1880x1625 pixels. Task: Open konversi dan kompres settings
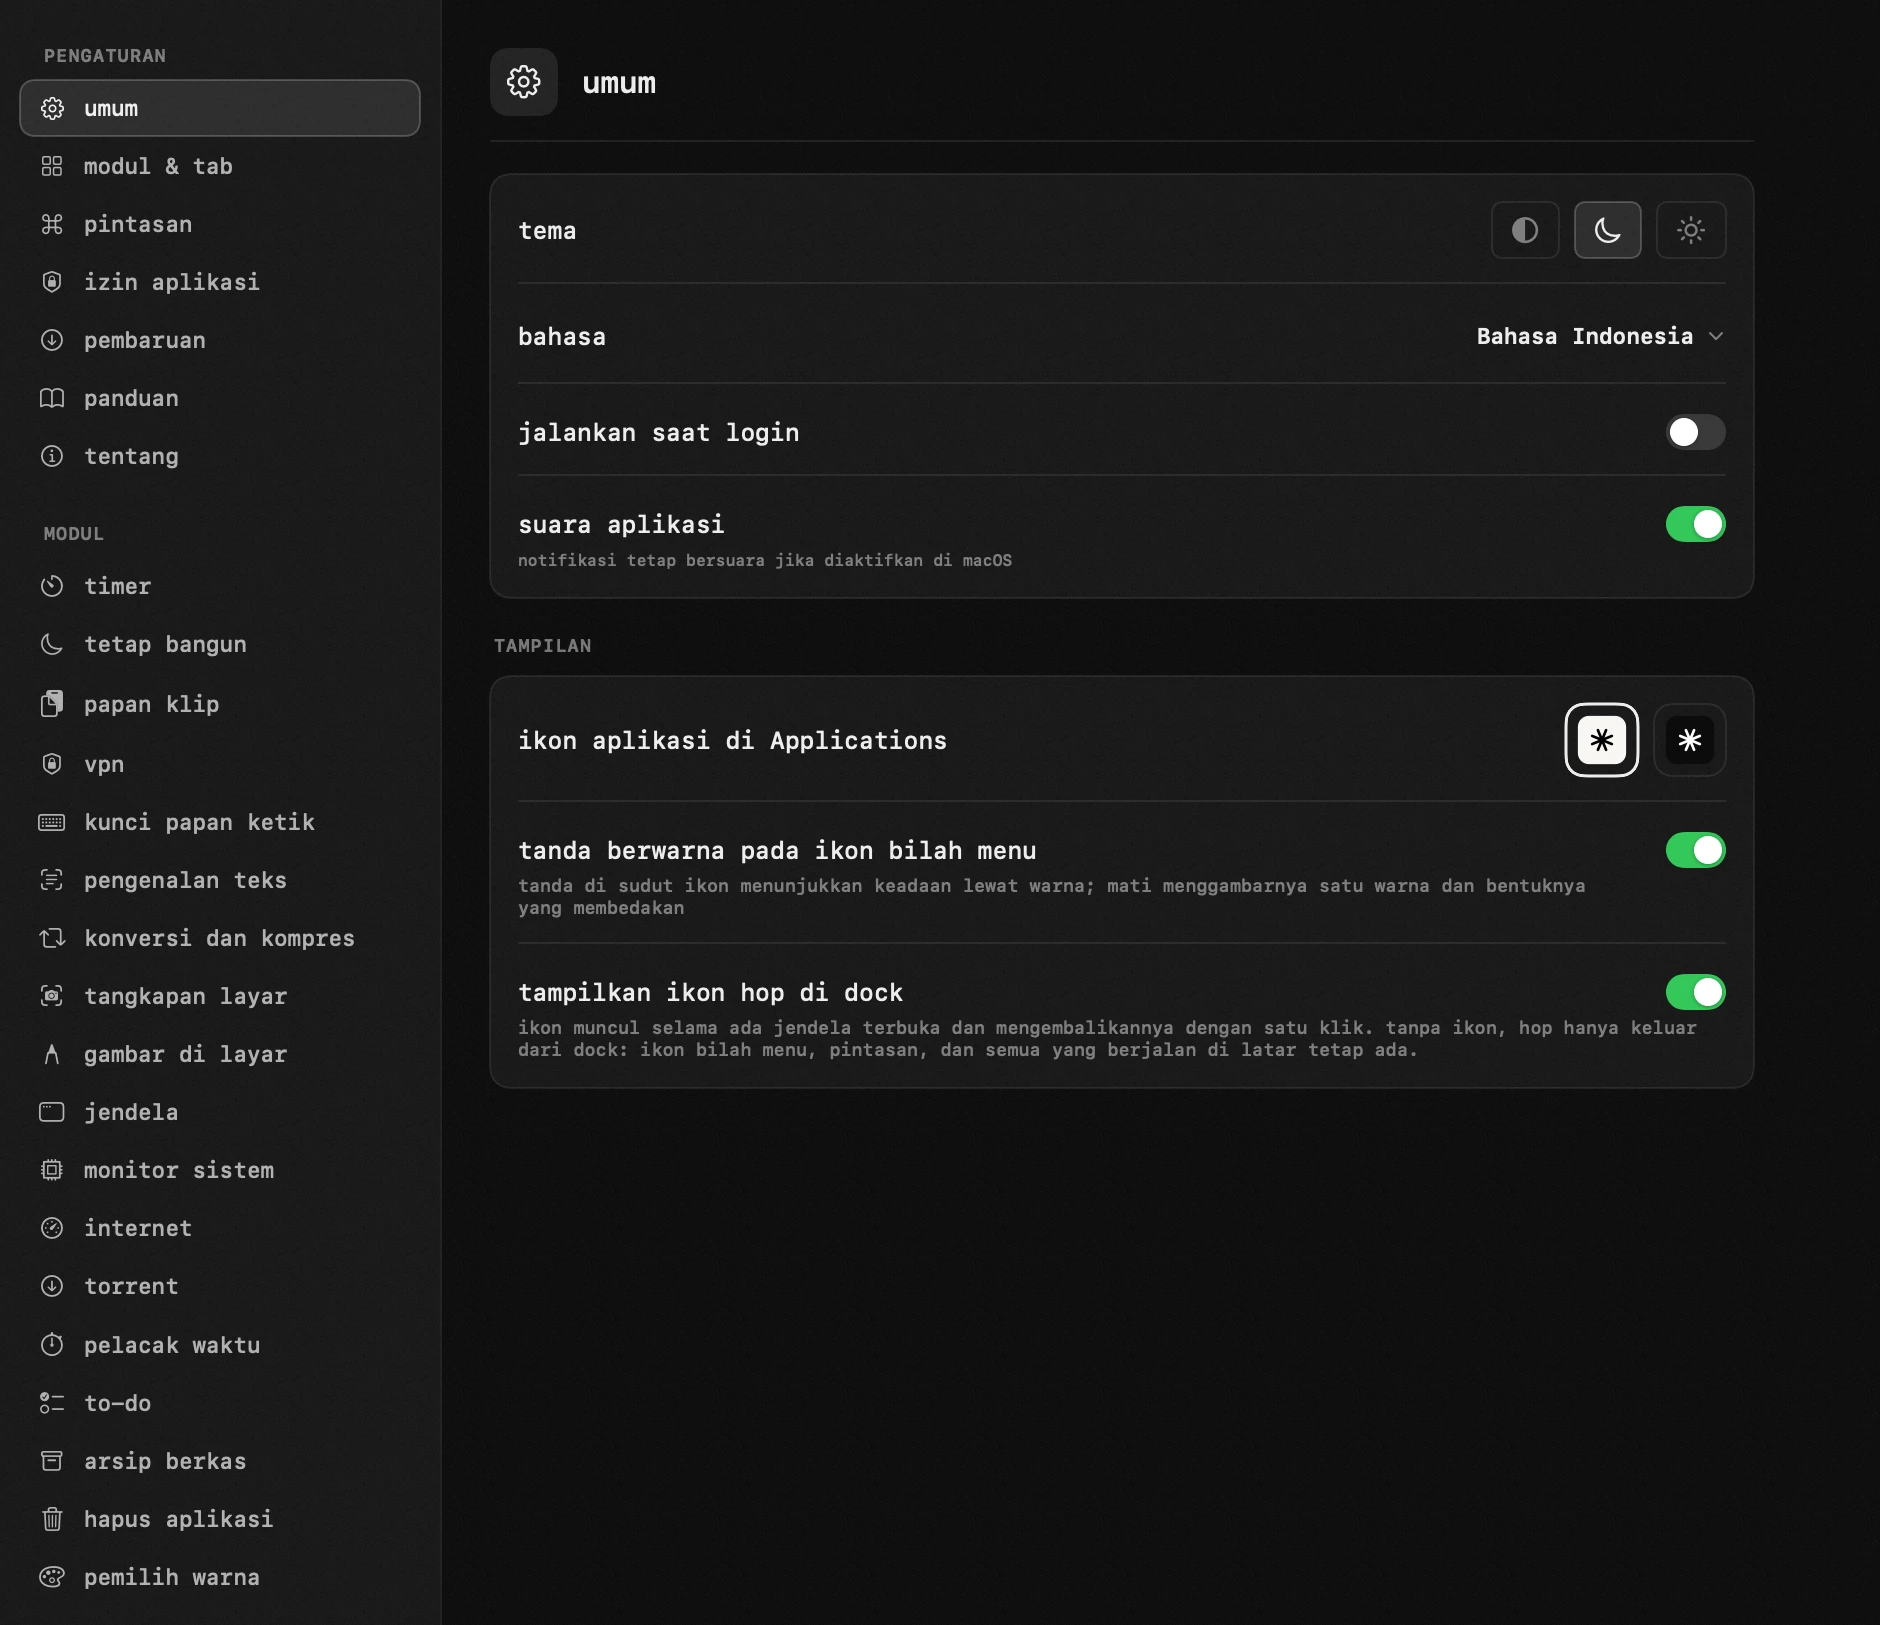pyautogui.click(x=220, y=938)
